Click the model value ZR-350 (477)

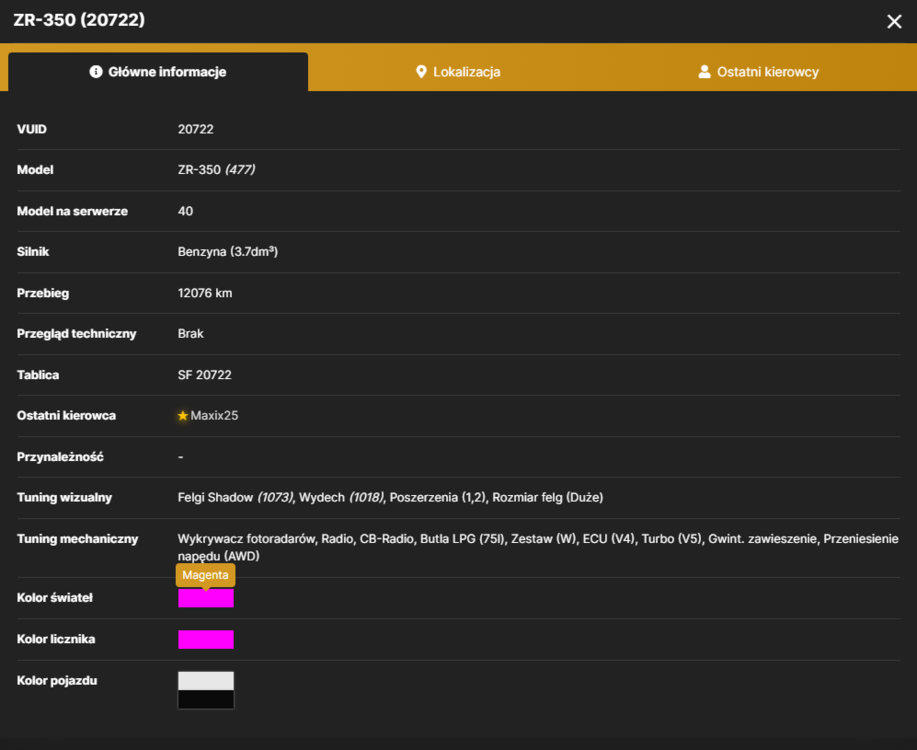216,170
